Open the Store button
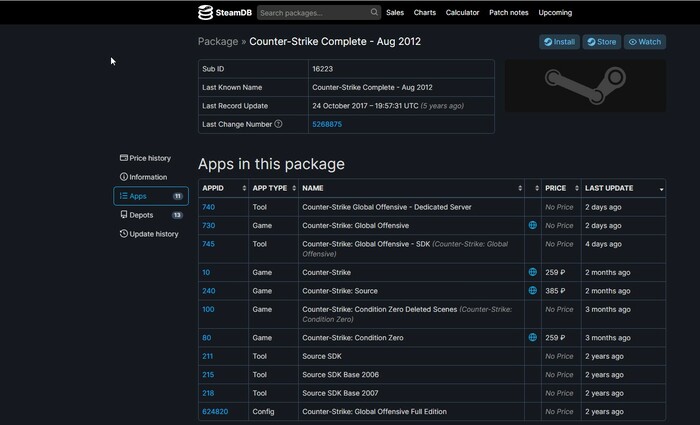 (x=601, y=42)
